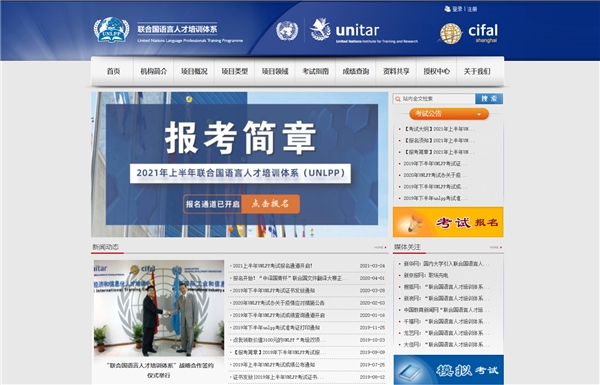Click the 点击报名 orange button

click(270, 204)
